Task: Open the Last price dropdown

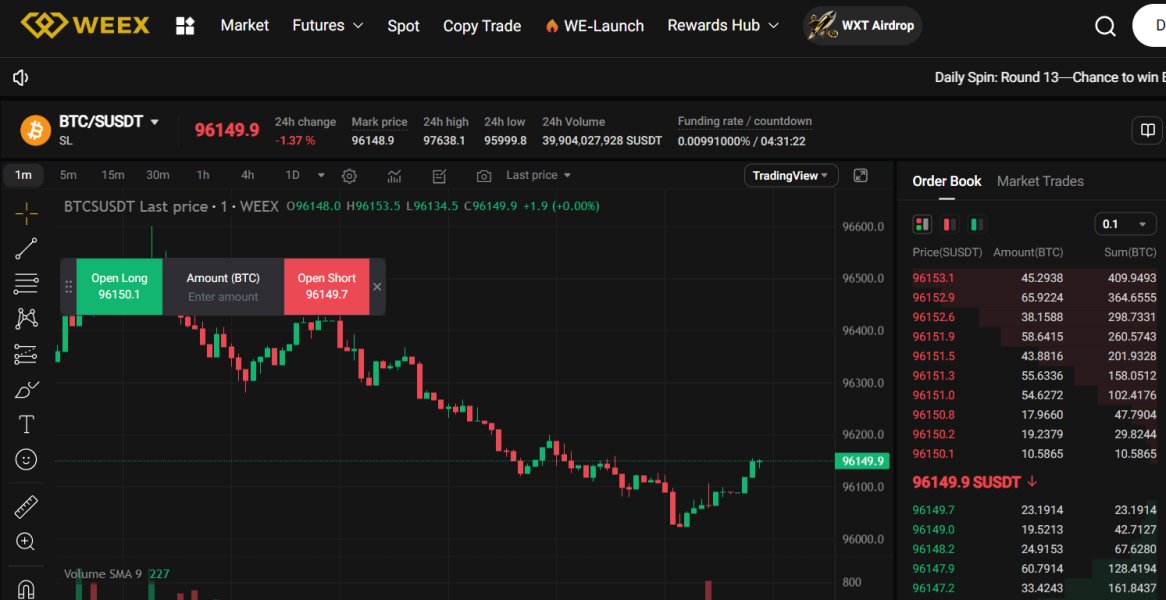Action: [x=538, y=175]
